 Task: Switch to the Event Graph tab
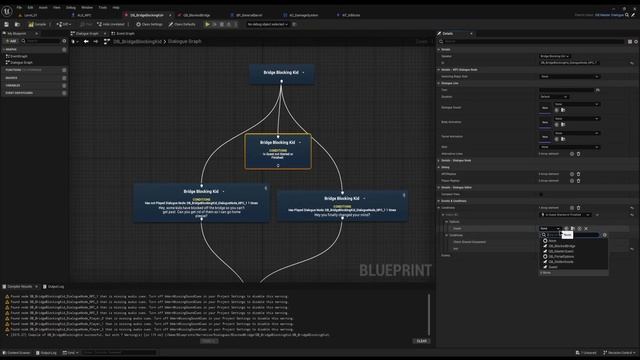[x=123, y=33]
